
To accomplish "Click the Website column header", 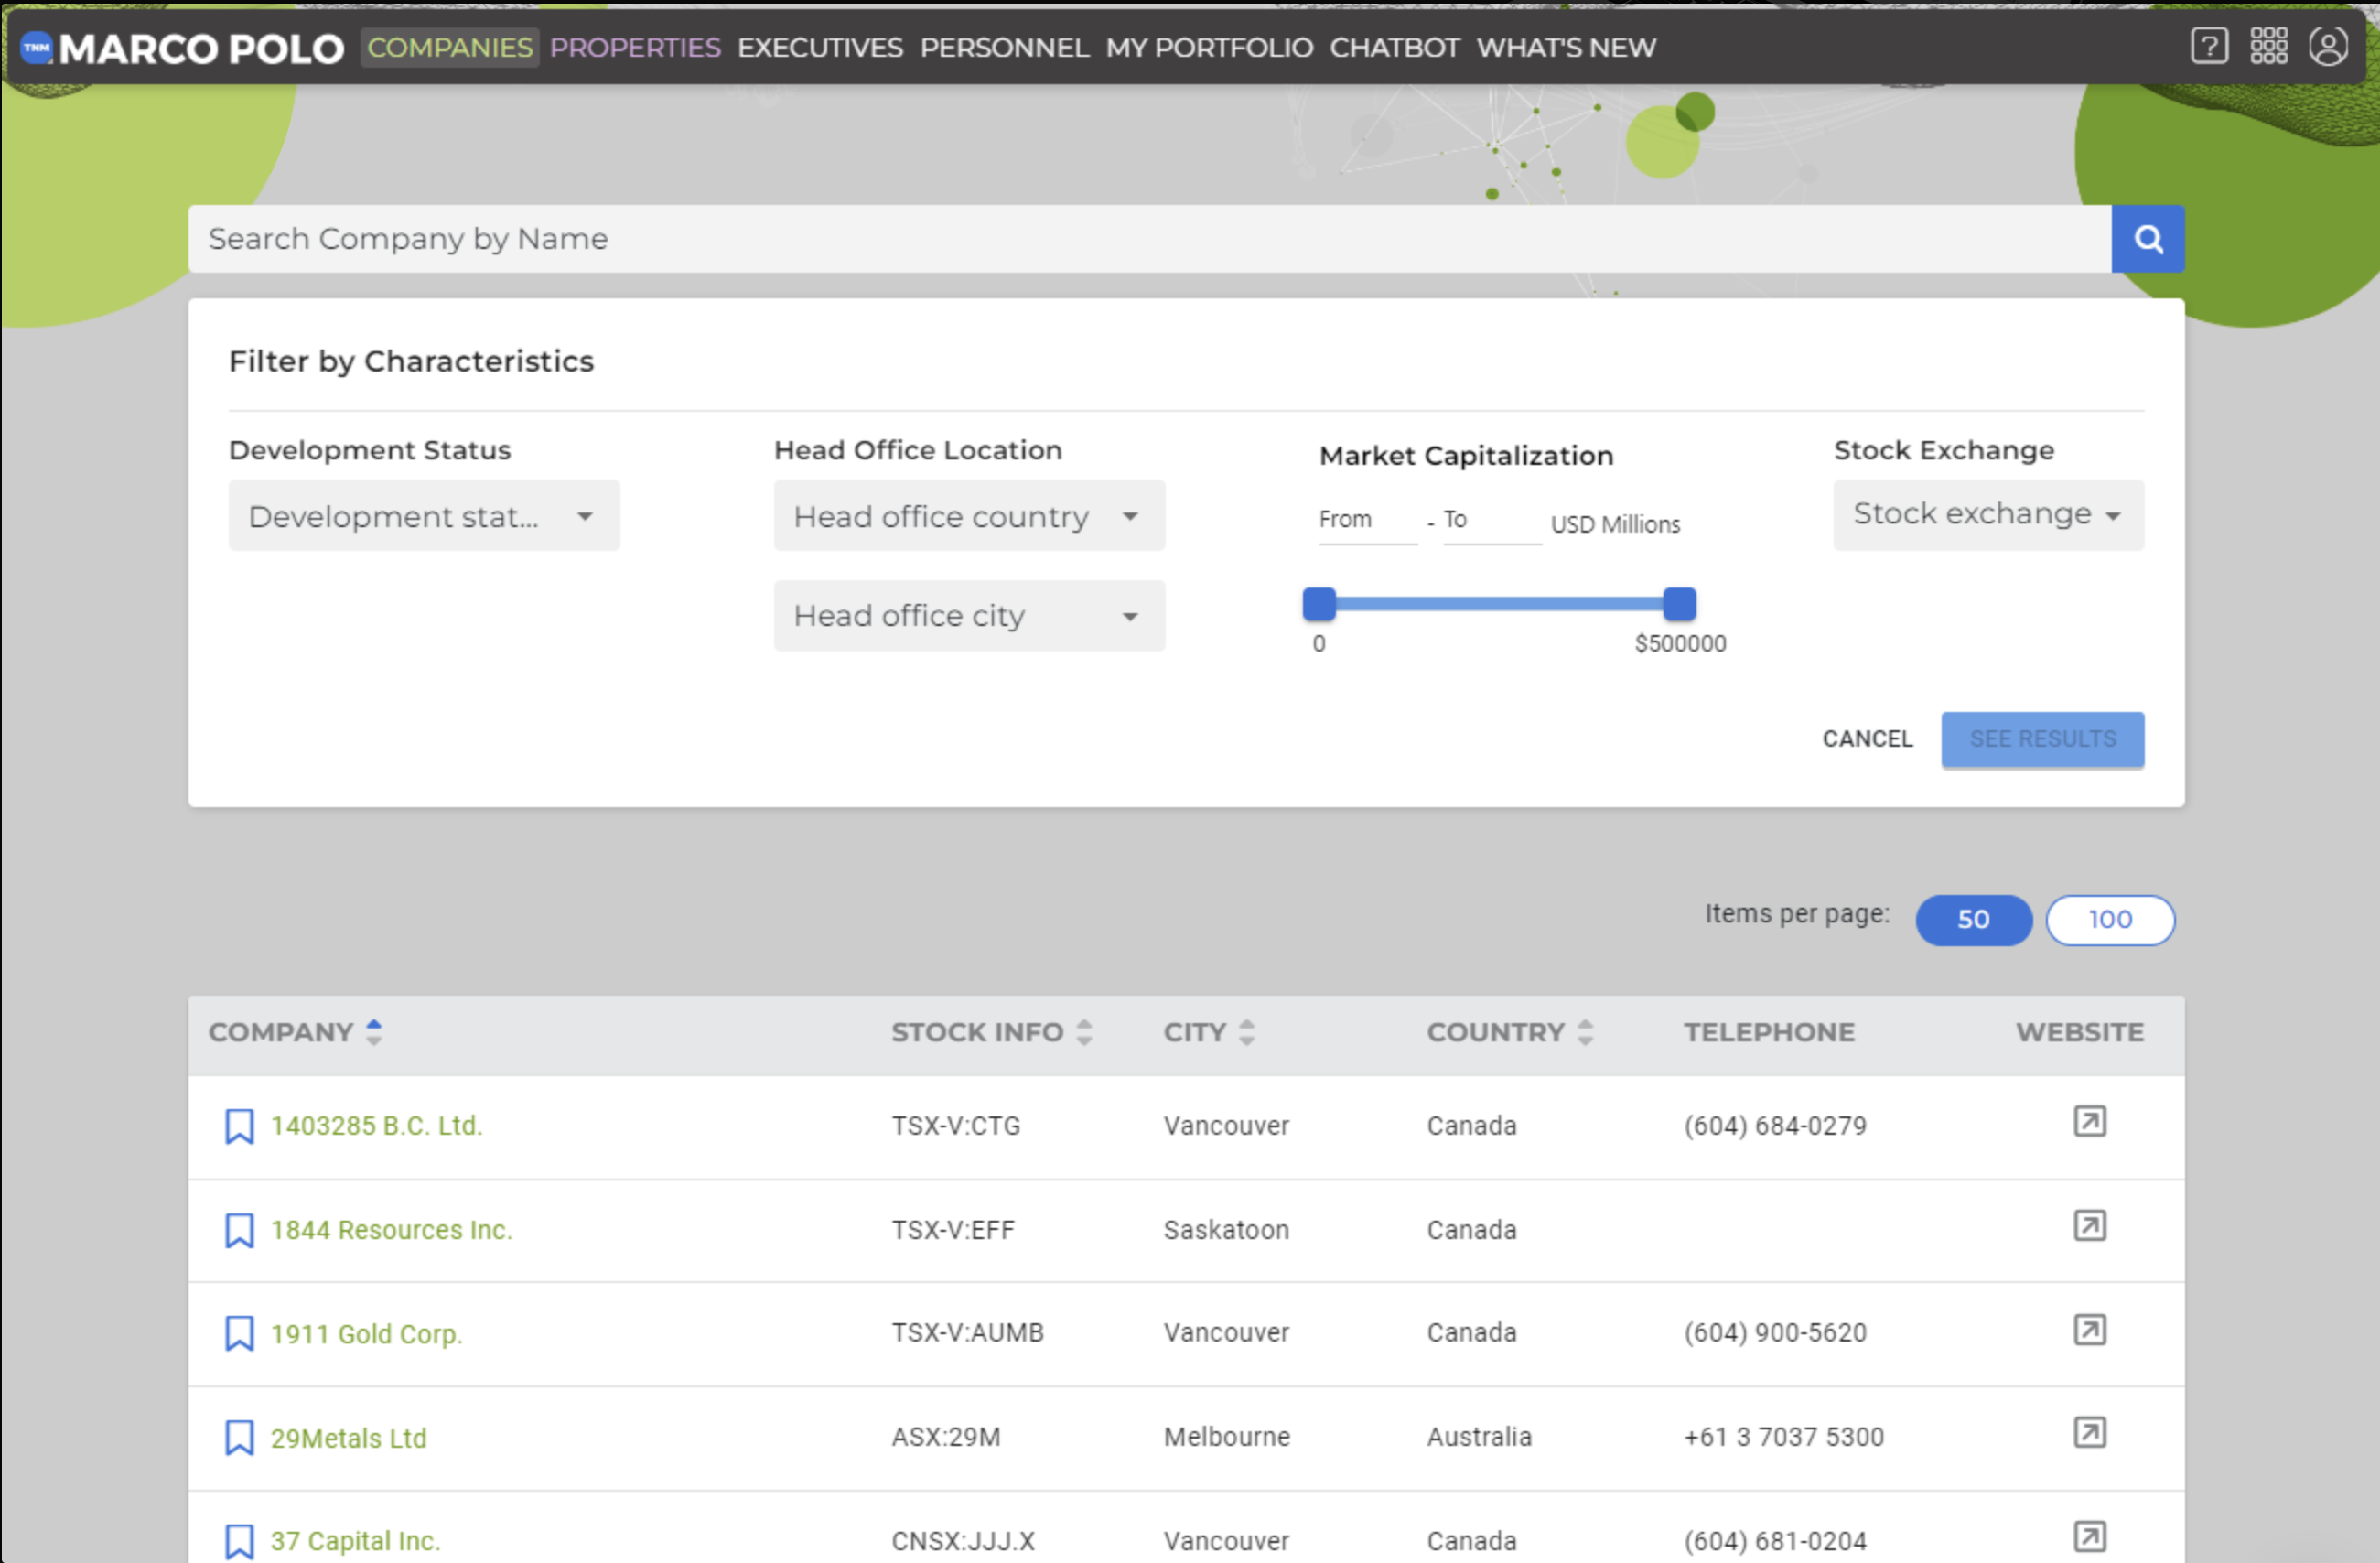I will tap(2079, 1032).
